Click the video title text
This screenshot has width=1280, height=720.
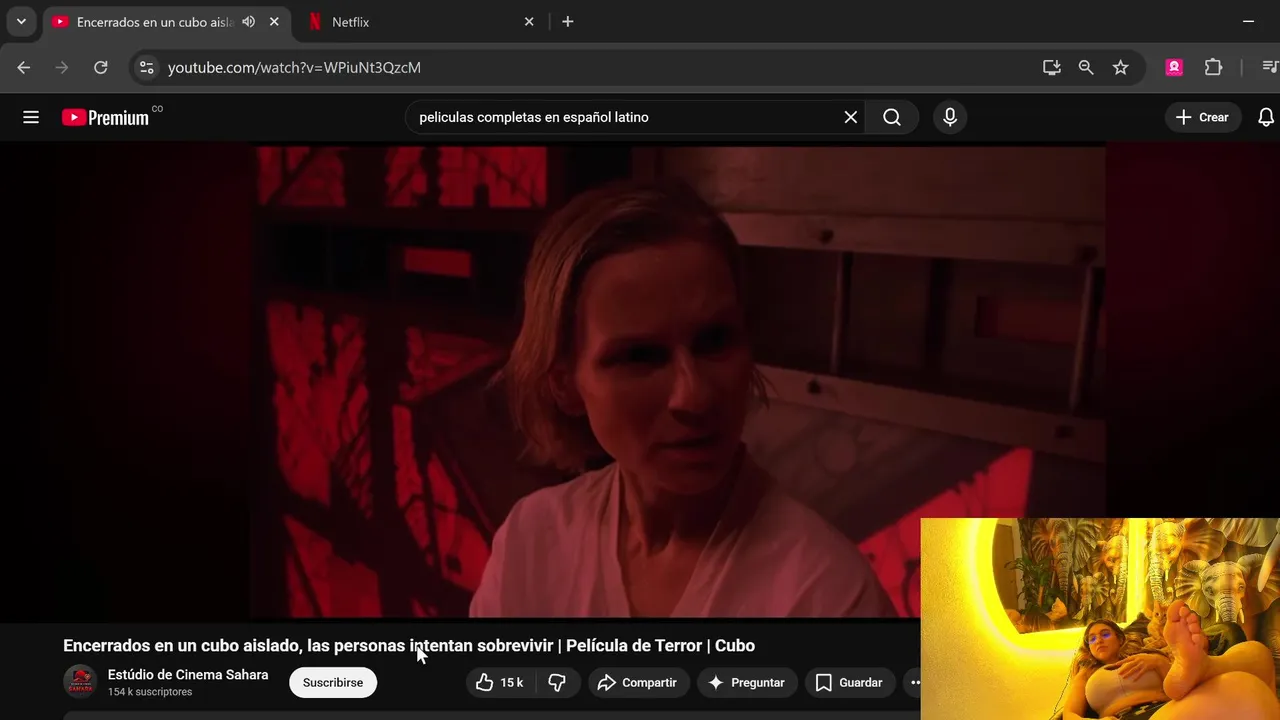click(x=409, y=646)
